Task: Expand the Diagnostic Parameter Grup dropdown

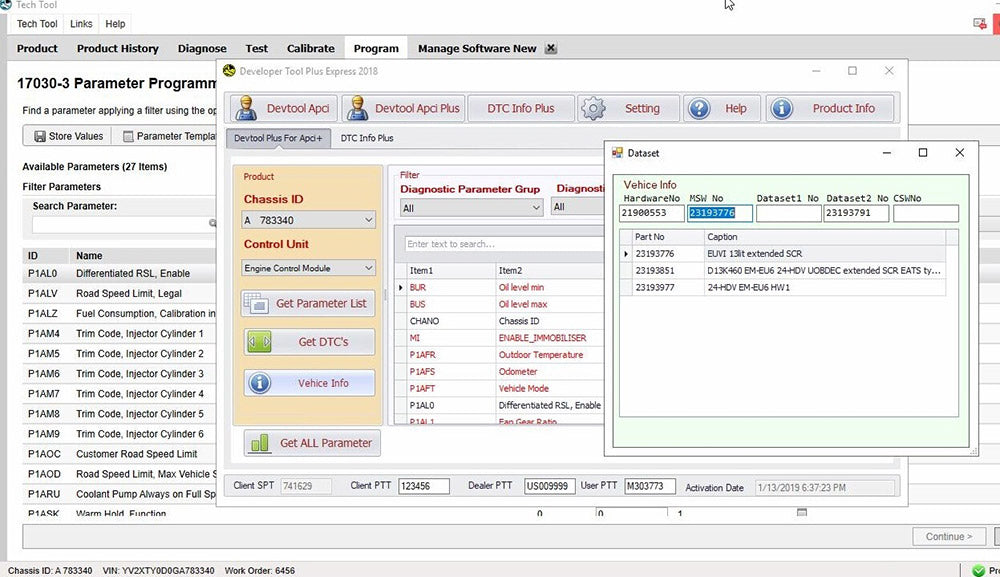Action: tap(536, 207)
